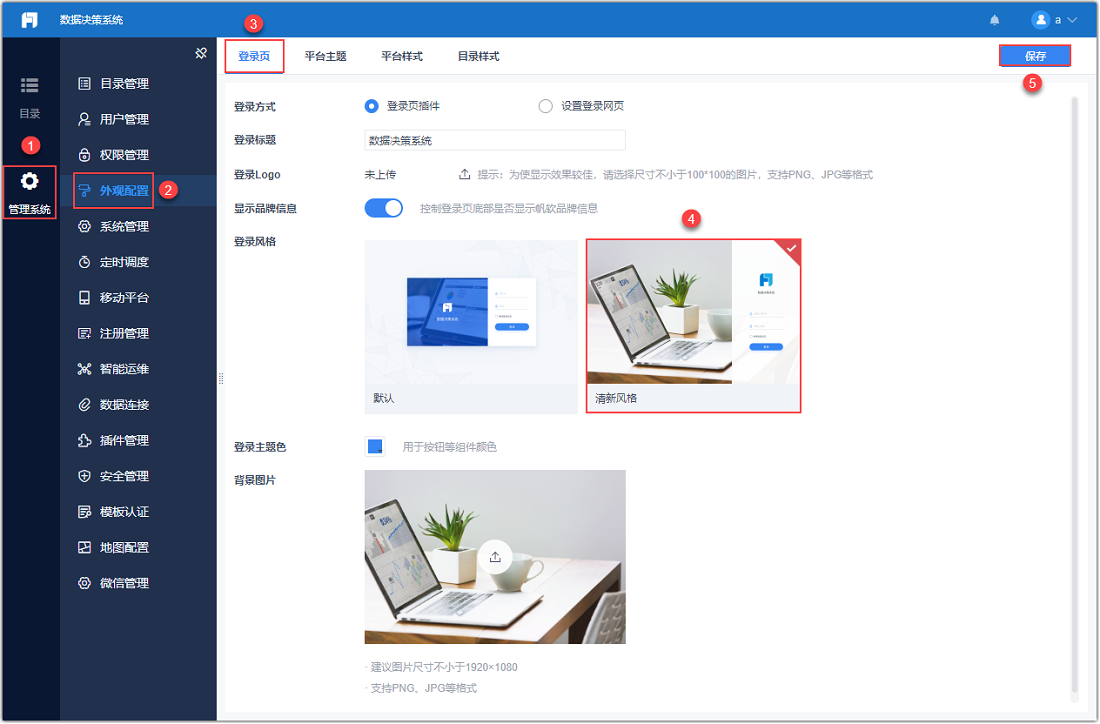The width and height of the screenshot is (1100, 724).
Task: Choose the 默认 login style thumbnail
Action: 471,327
